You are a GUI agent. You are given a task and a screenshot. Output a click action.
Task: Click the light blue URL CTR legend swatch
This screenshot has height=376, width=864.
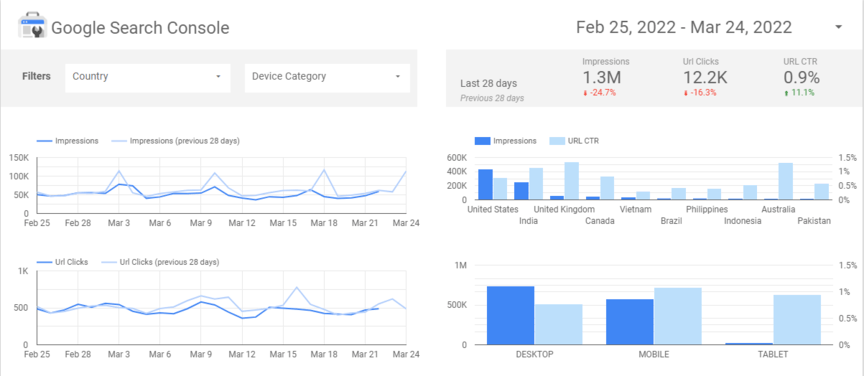point(558,141)
